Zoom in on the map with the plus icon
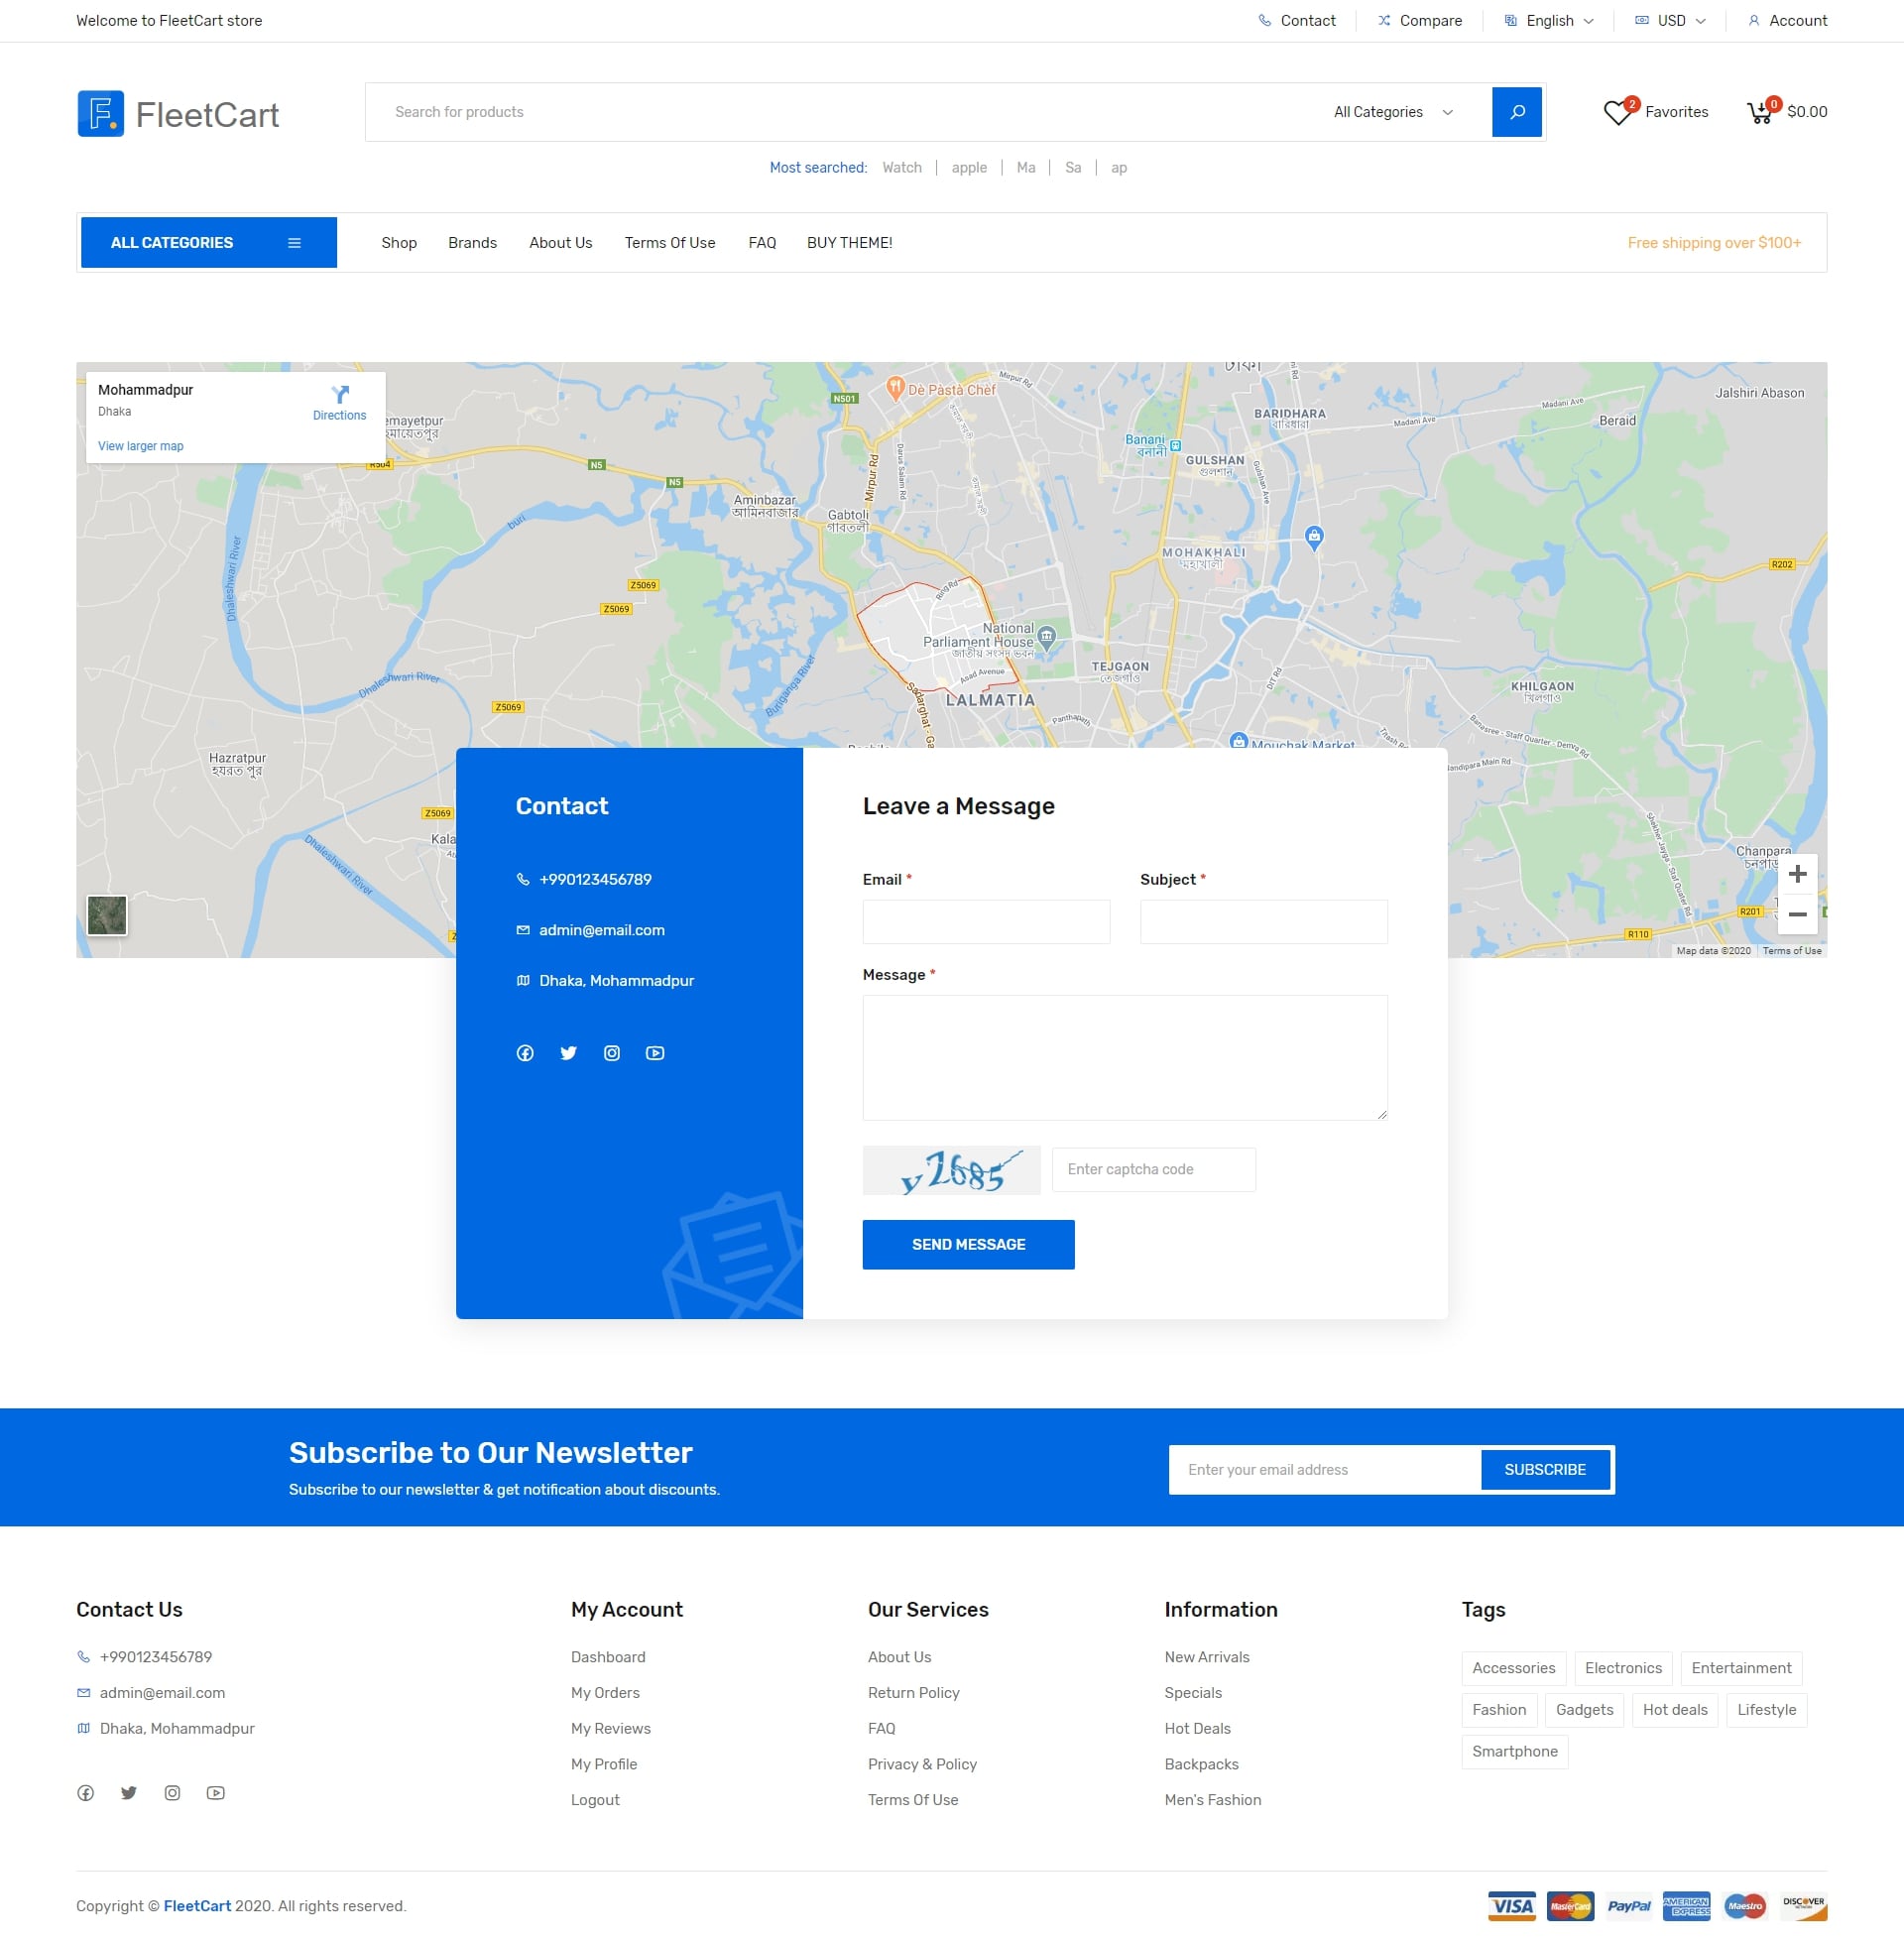This screenshot has width=1904, height=1941. [x=1797, y=873]
